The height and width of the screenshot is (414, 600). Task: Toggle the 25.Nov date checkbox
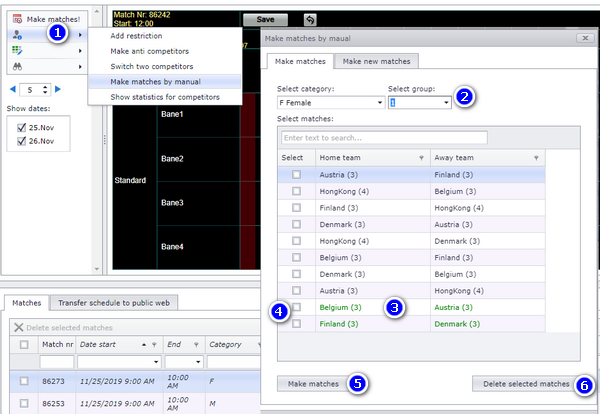[21, 128]
